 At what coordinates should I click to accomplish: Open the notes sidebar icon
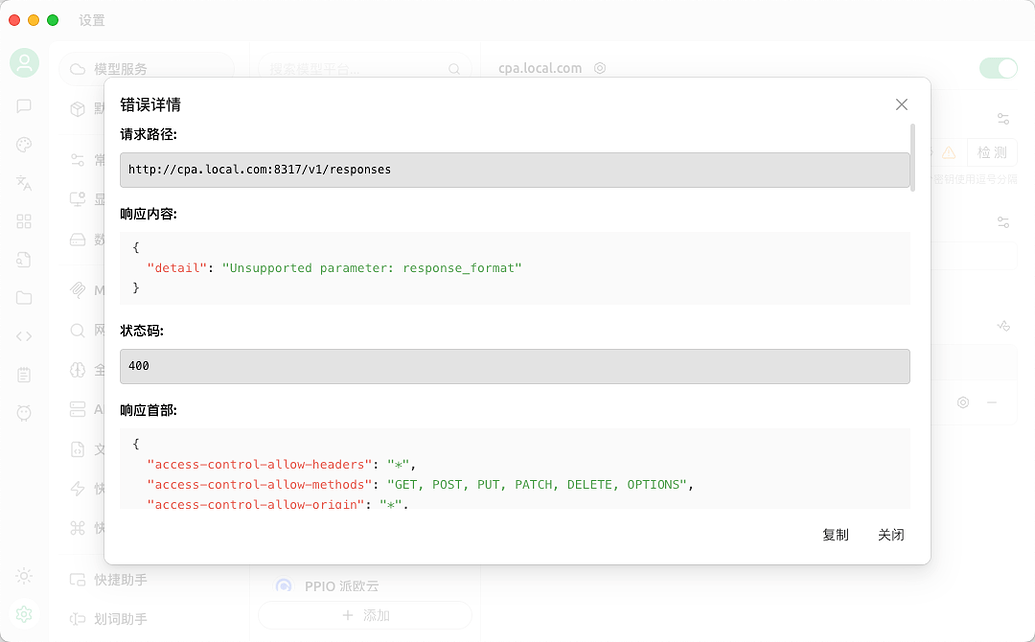[x=24, y=375]
